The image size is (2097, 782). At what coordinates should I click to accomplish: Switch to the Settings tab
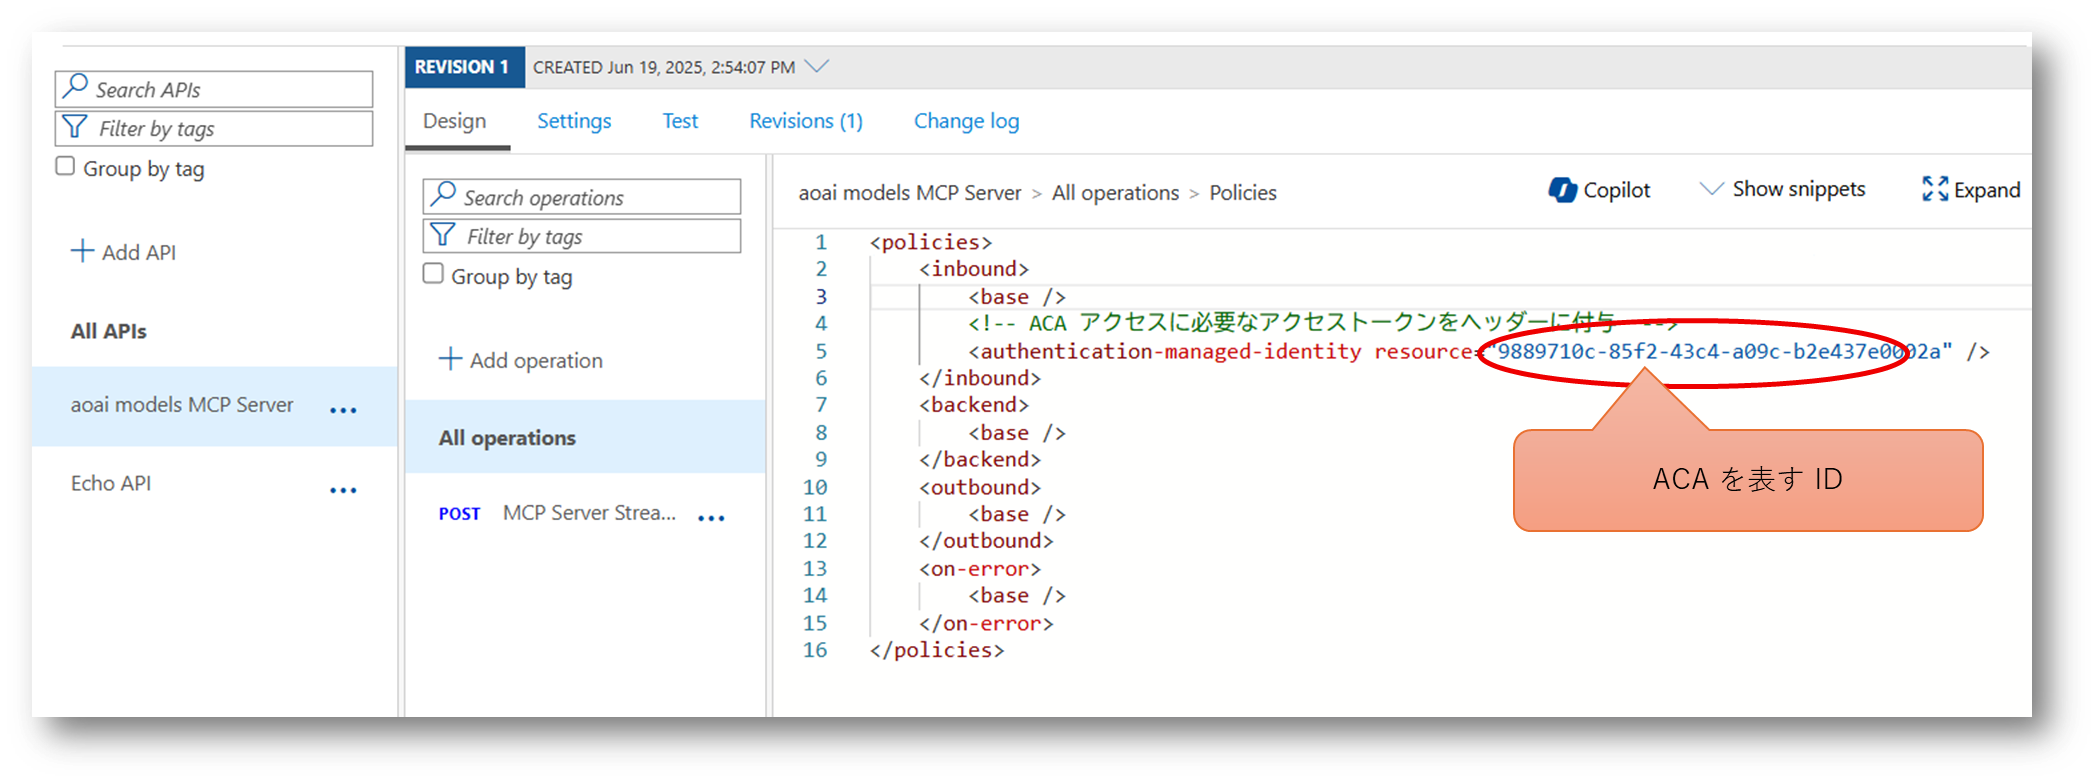574,121
